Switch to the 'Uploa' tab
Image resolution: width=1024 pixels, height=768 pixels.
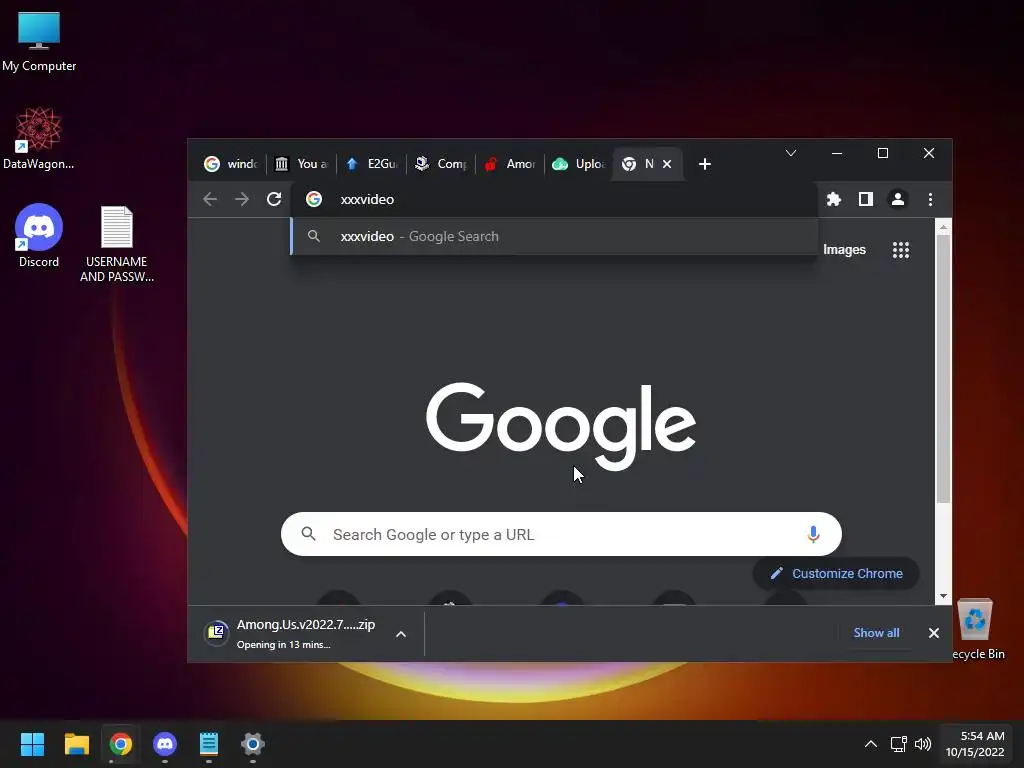tap(579, 164)
